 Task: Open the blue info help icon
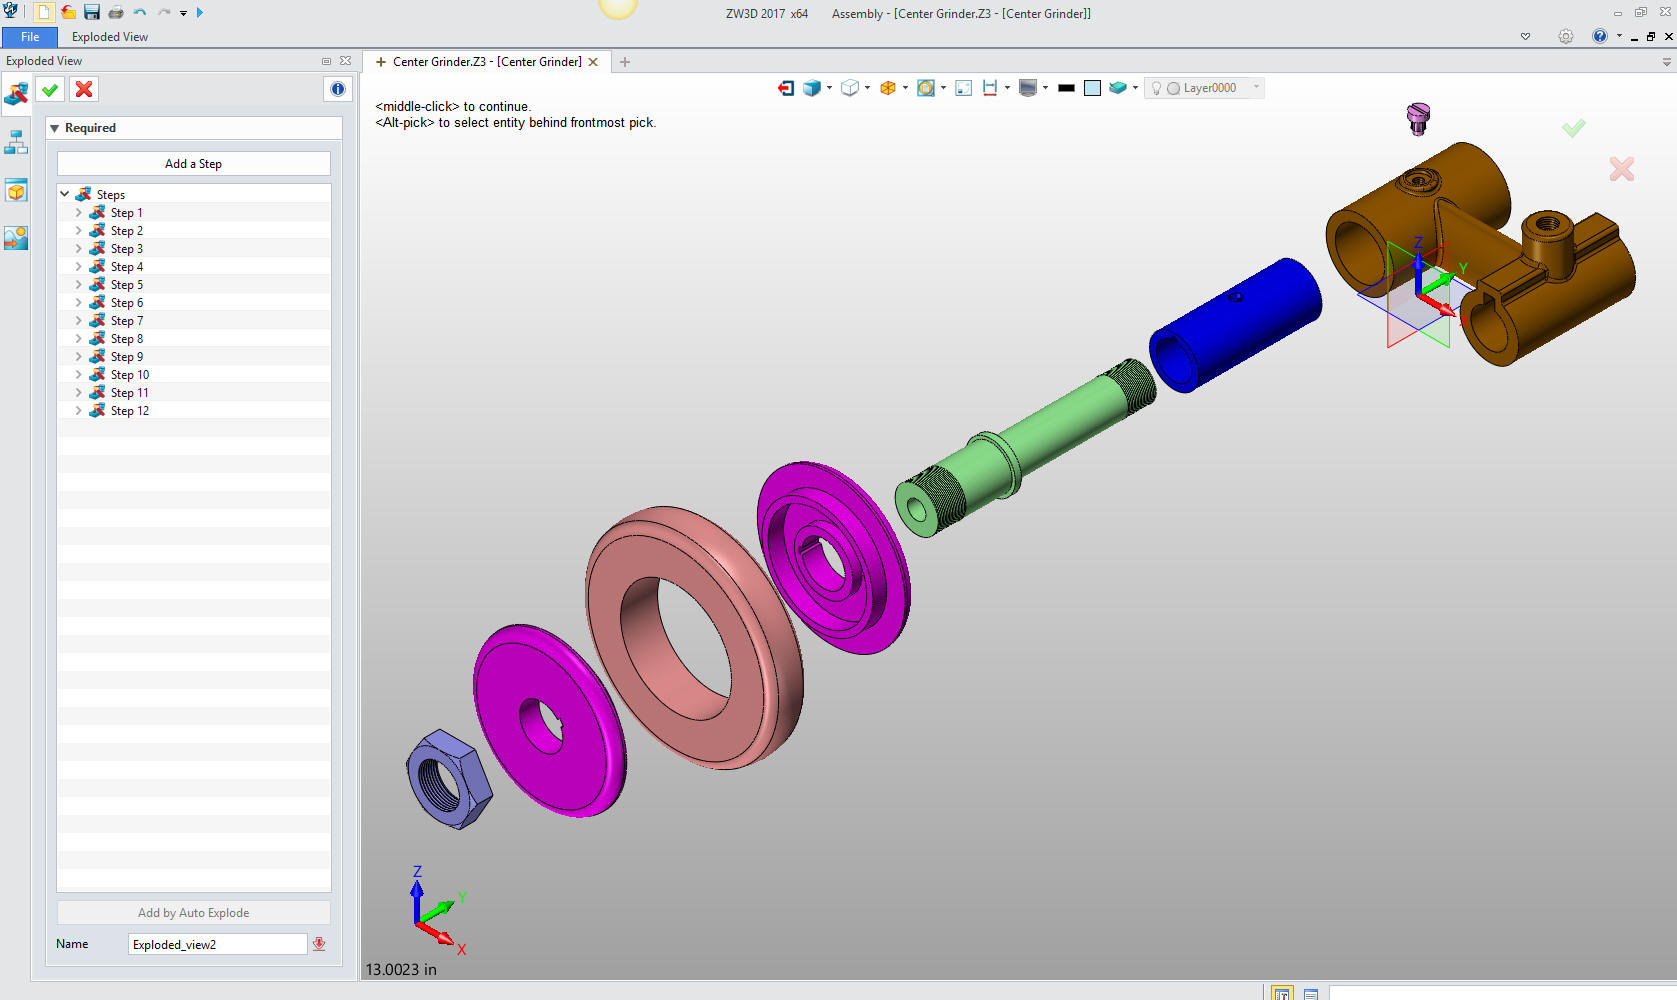pyautogui.click(x=338, y=90)
